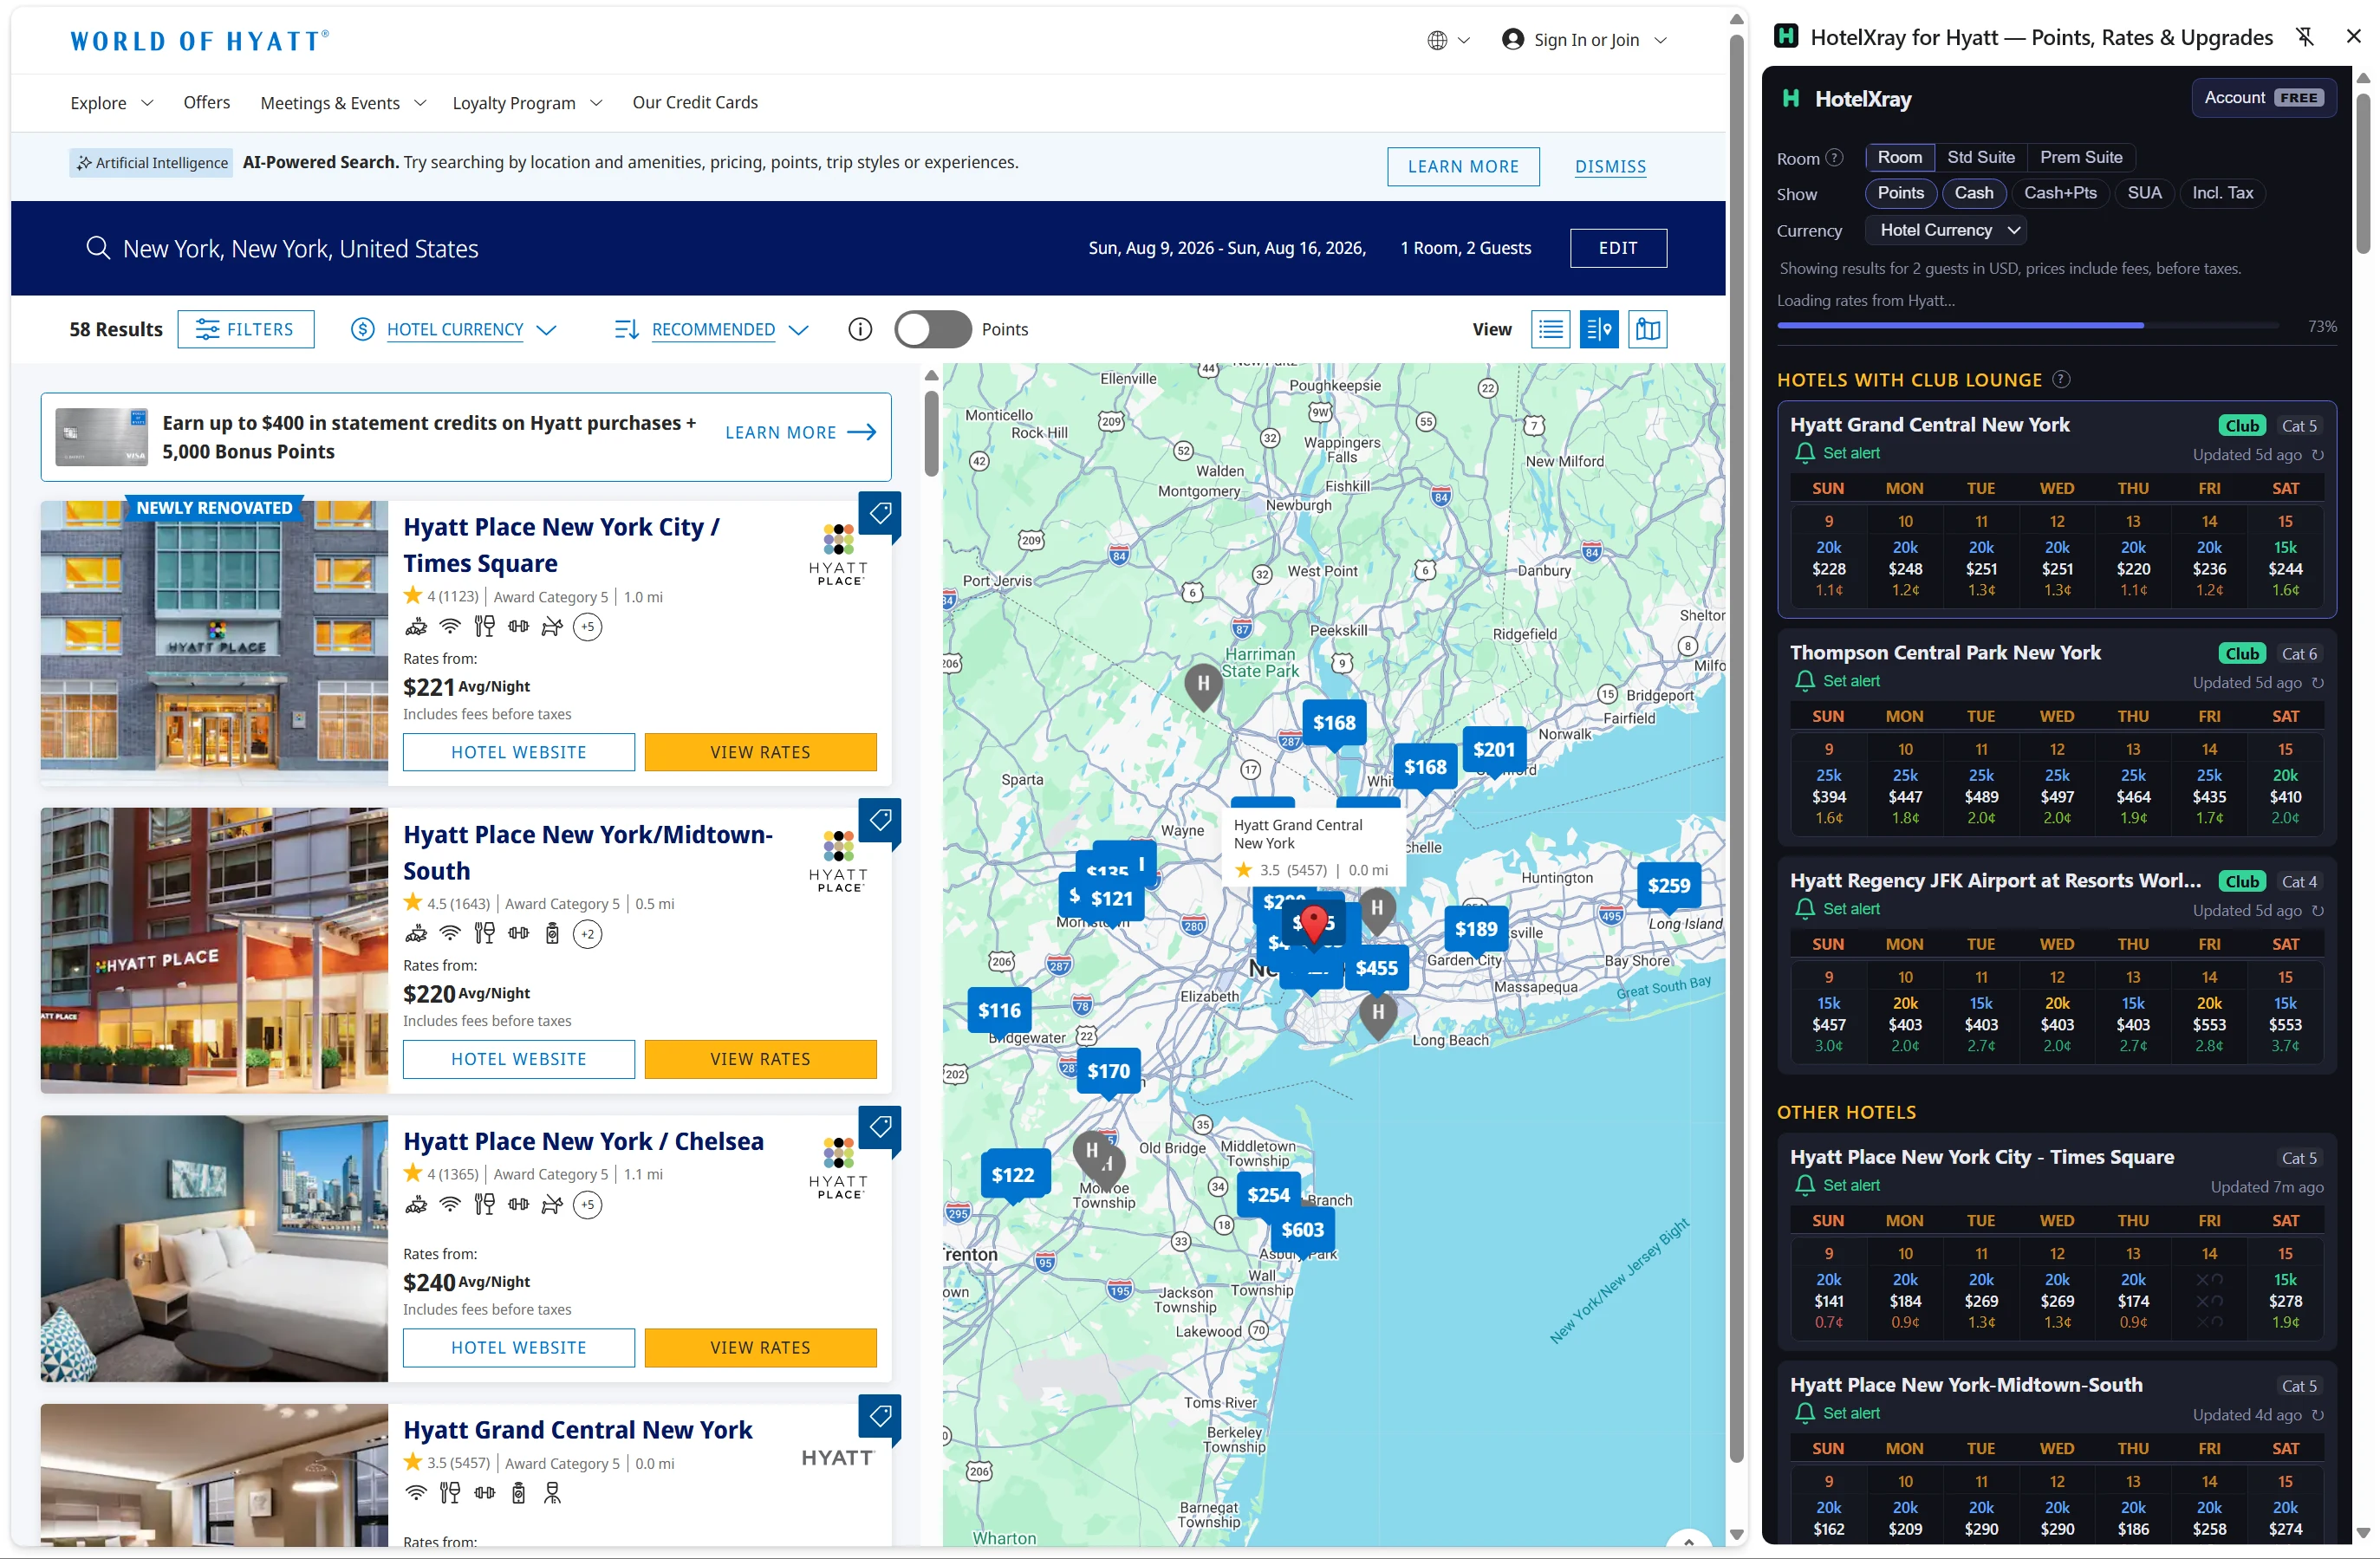This screenshot has height=1559, width=2380.
Task: Select the Prem Suite room option
Action: coord(2080,157)
